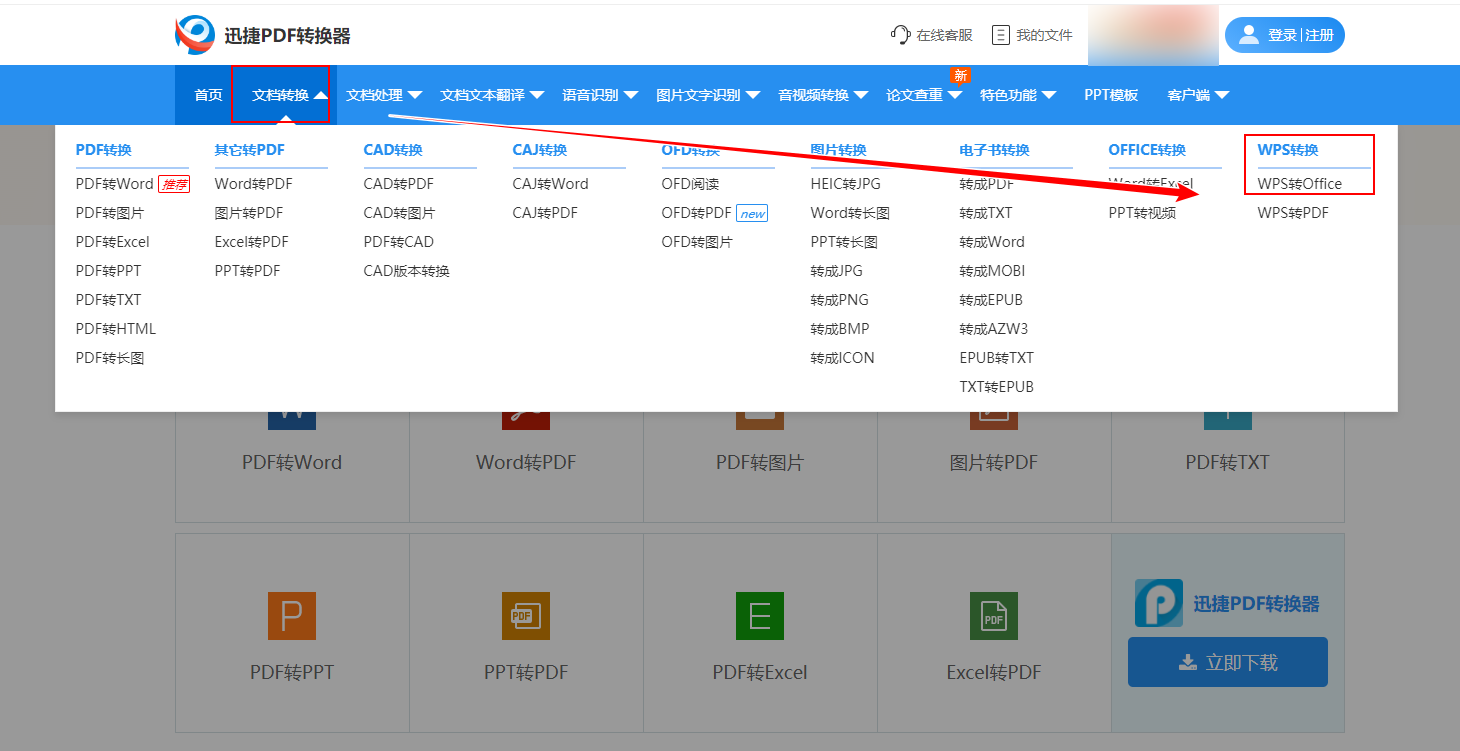This screenshot has height=751, width=1460.
Task: Open the 转成ICON link
Action: 842,358
